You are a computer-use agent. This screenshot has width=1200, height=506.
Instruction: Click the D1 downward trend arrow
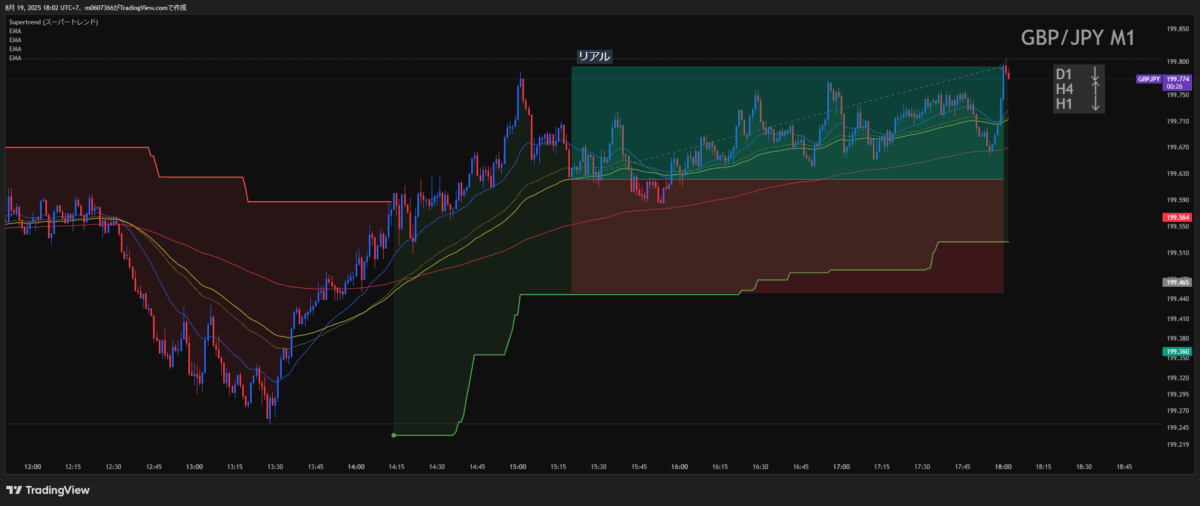[1095, 75]
